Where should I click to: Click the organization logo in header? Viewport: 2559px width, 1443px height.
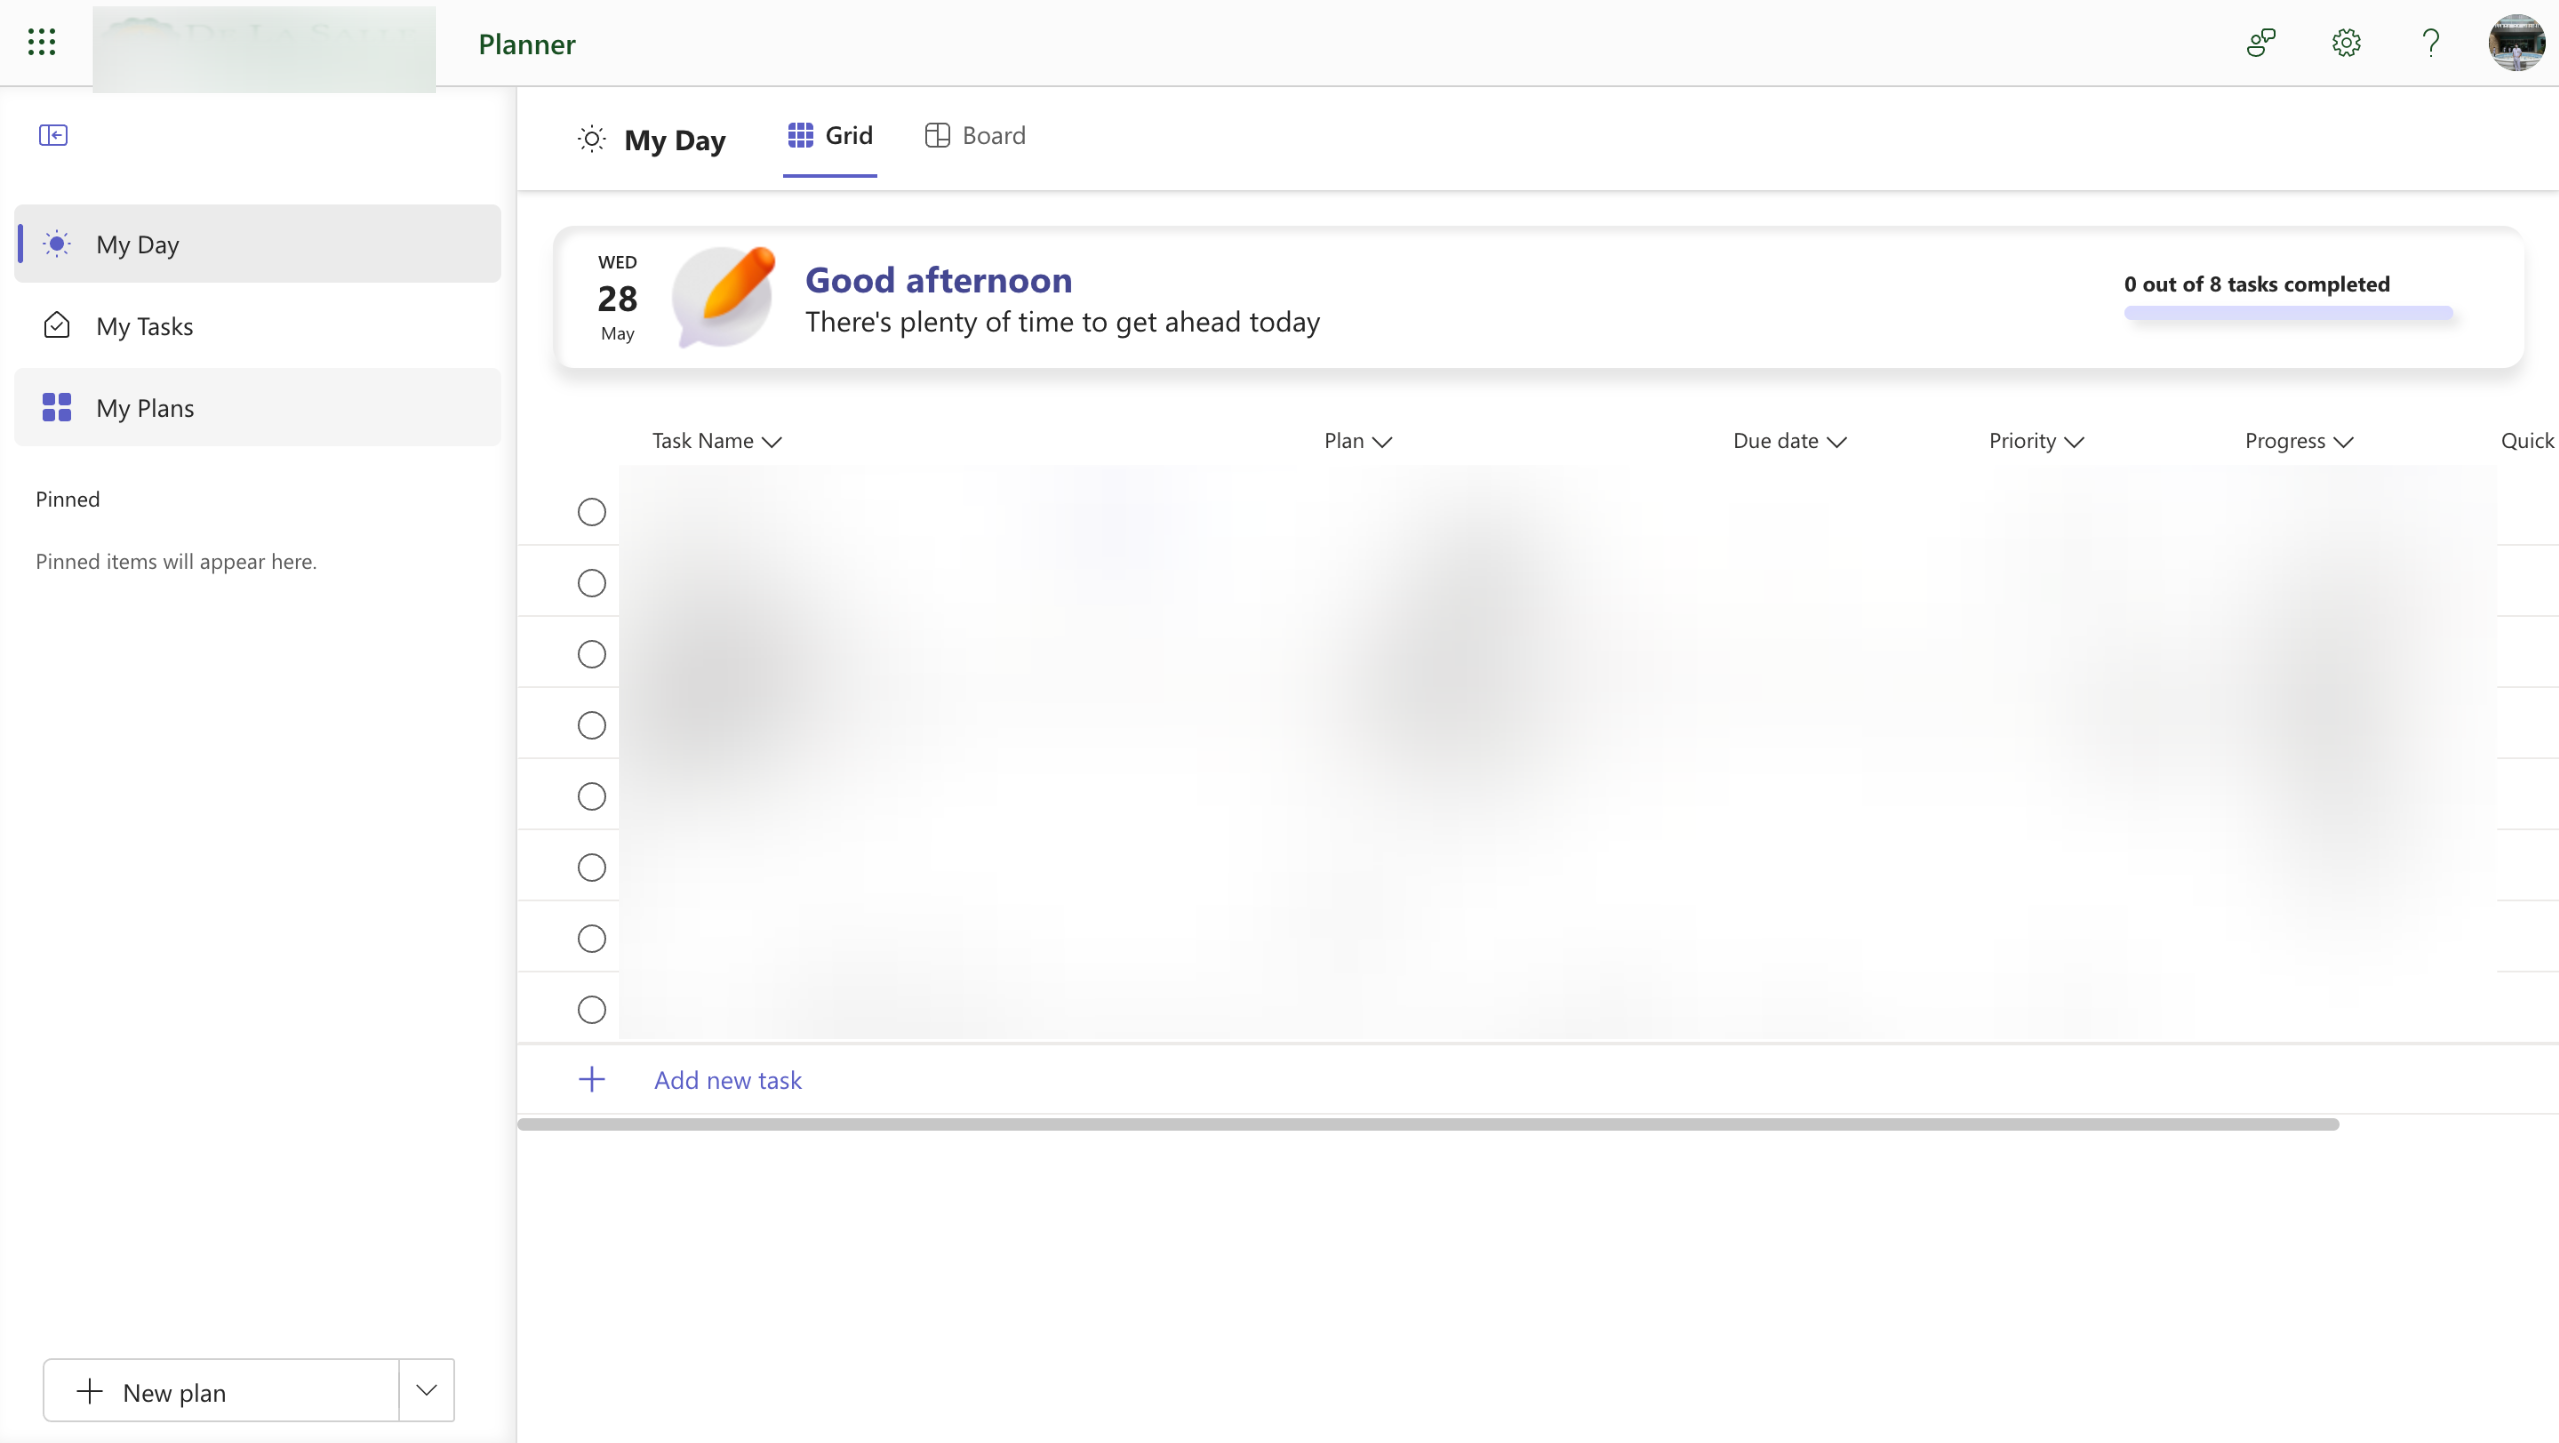(x=264, y=48)
